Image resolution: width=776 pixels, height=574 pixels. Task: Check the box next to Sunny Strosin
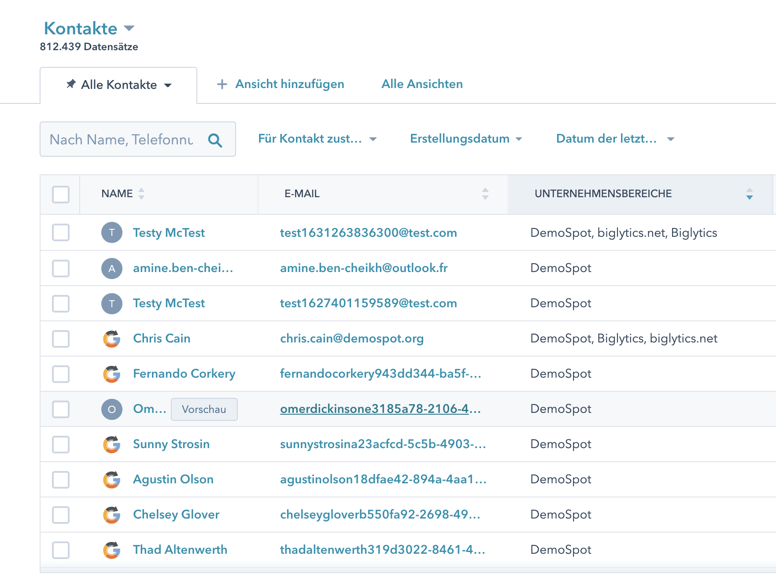[61, 444]
